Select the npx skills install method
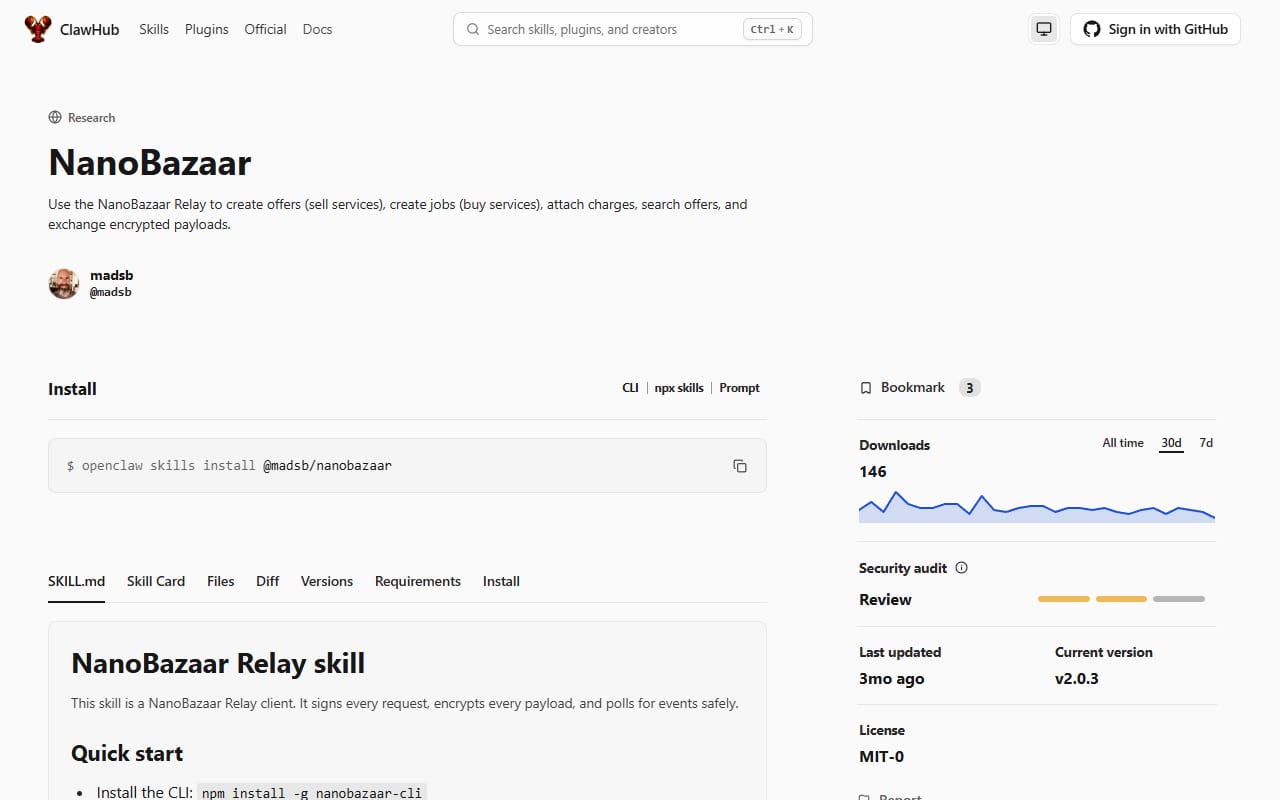Screen dimensions: 1280x800 (x=679, y=388)
